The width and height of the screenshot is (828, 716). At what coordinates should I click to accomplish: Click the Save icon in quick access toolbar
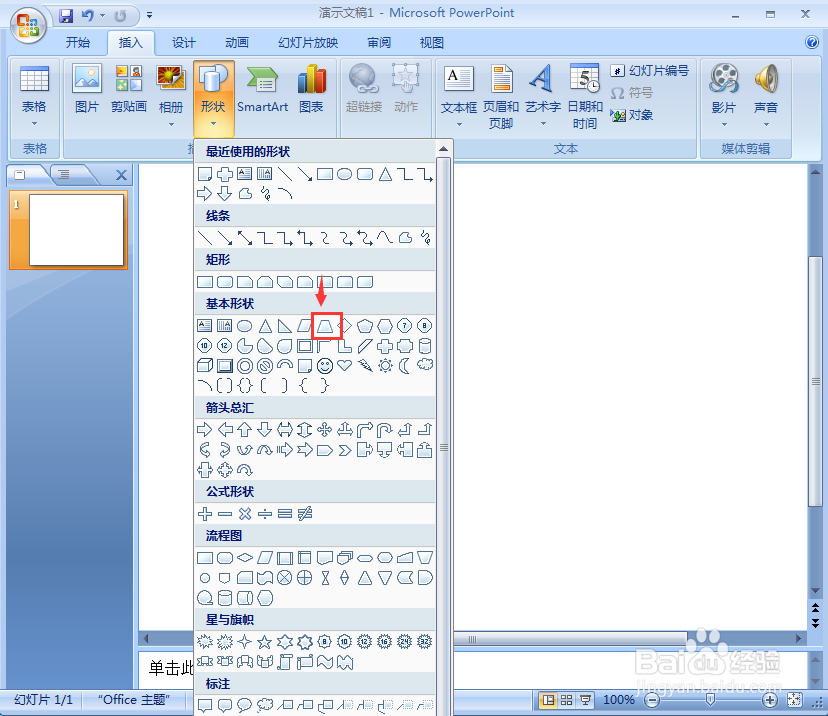(x=66, y=16)
